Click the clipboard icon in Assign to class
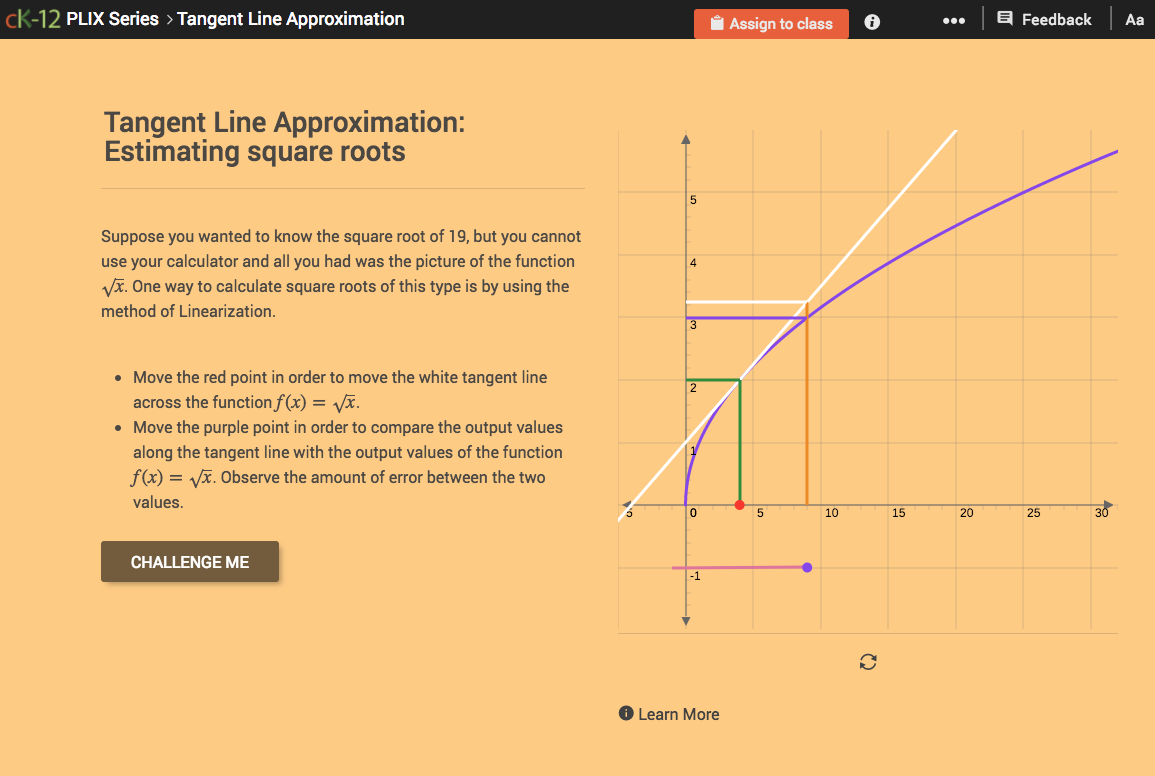Viewport: 1155px width, 776px height. pos(715,22)
